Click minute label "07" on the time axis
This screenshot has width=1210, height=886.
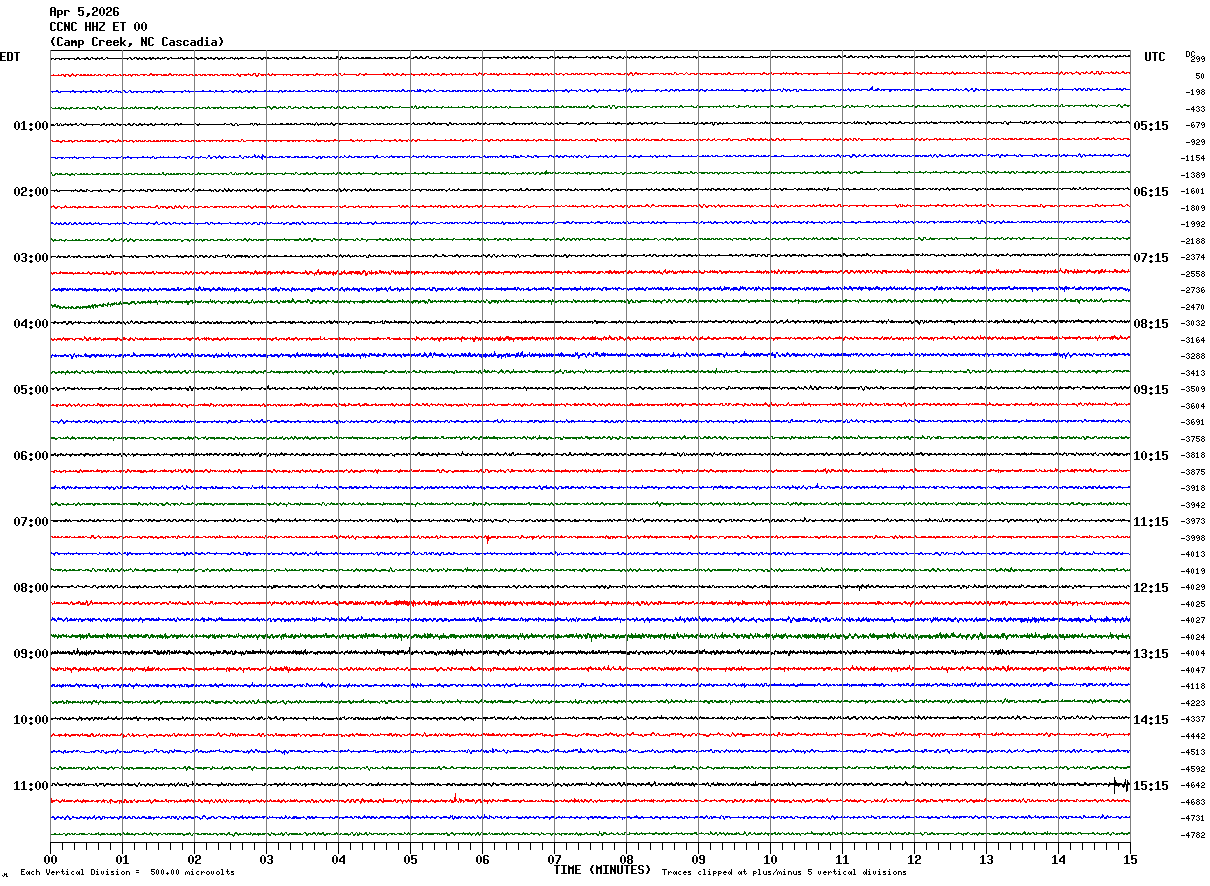point(554,859)
